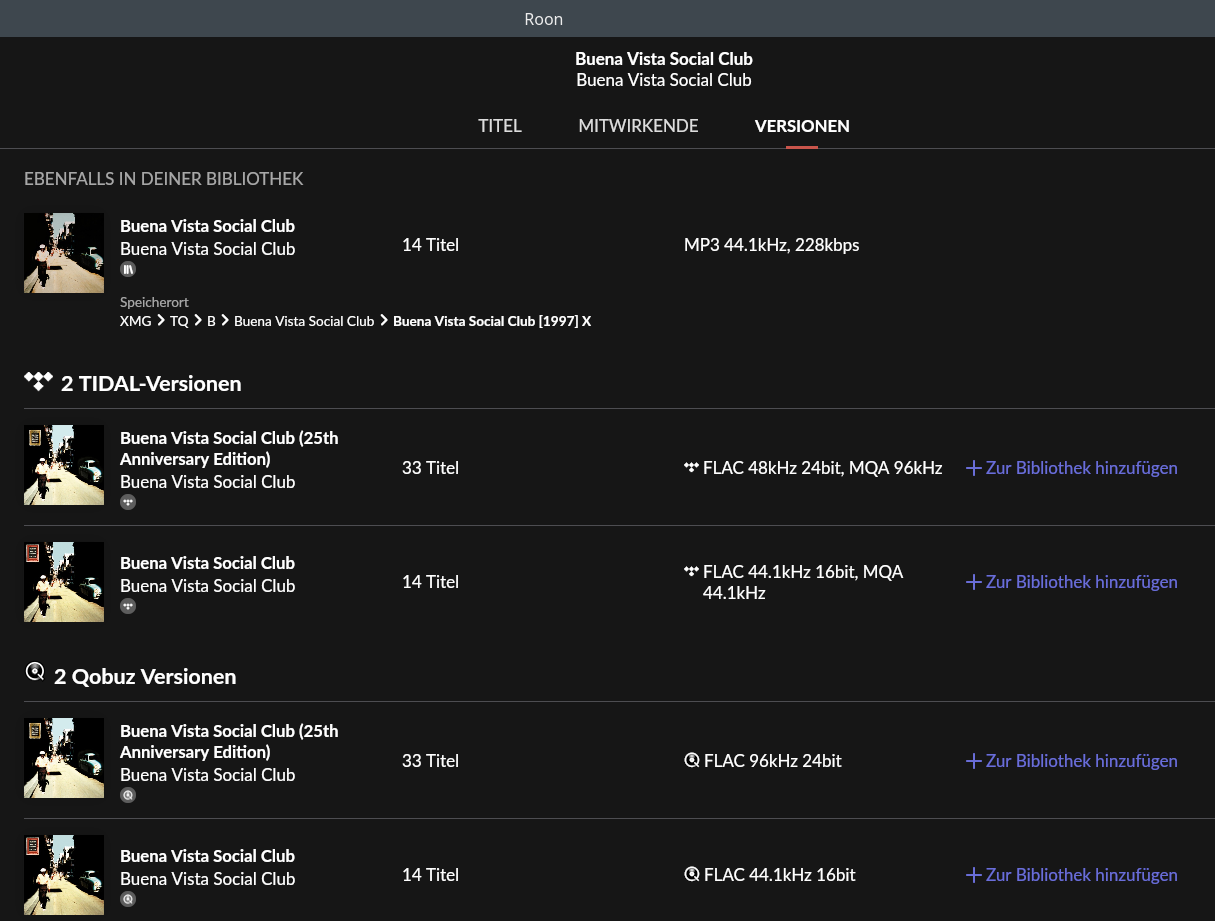Add Qobuz 44.1kHz 16bit version to library
1215x921 pixels.
tap(1071, 875)
